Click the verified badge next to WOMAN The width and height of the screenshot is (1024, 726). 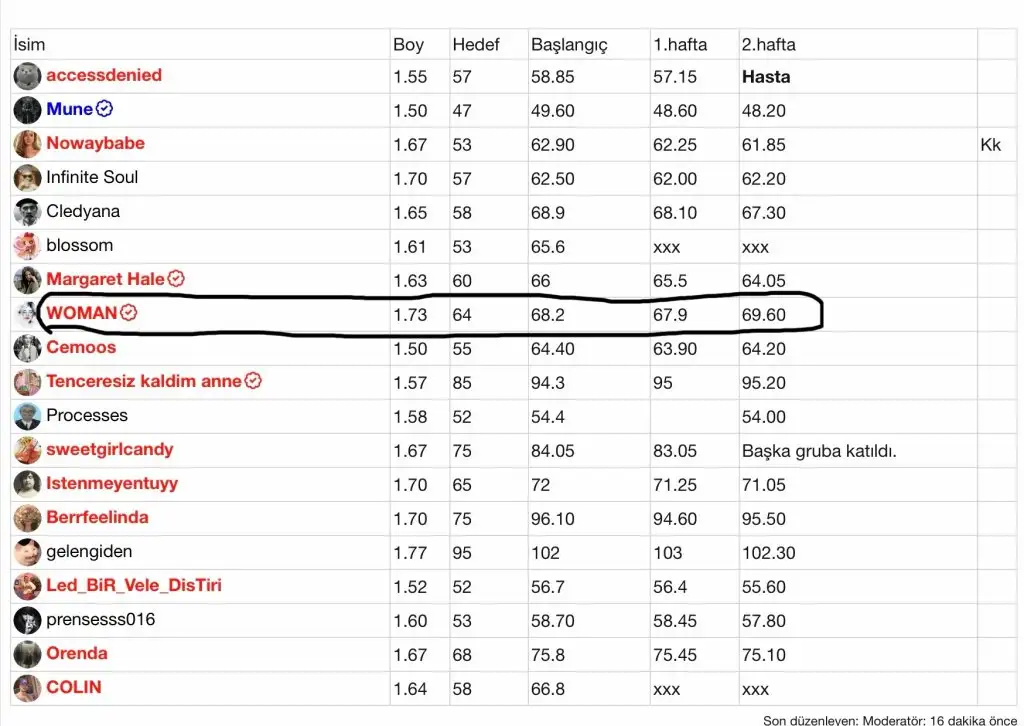pyautogui.click(x=128, y=313)
